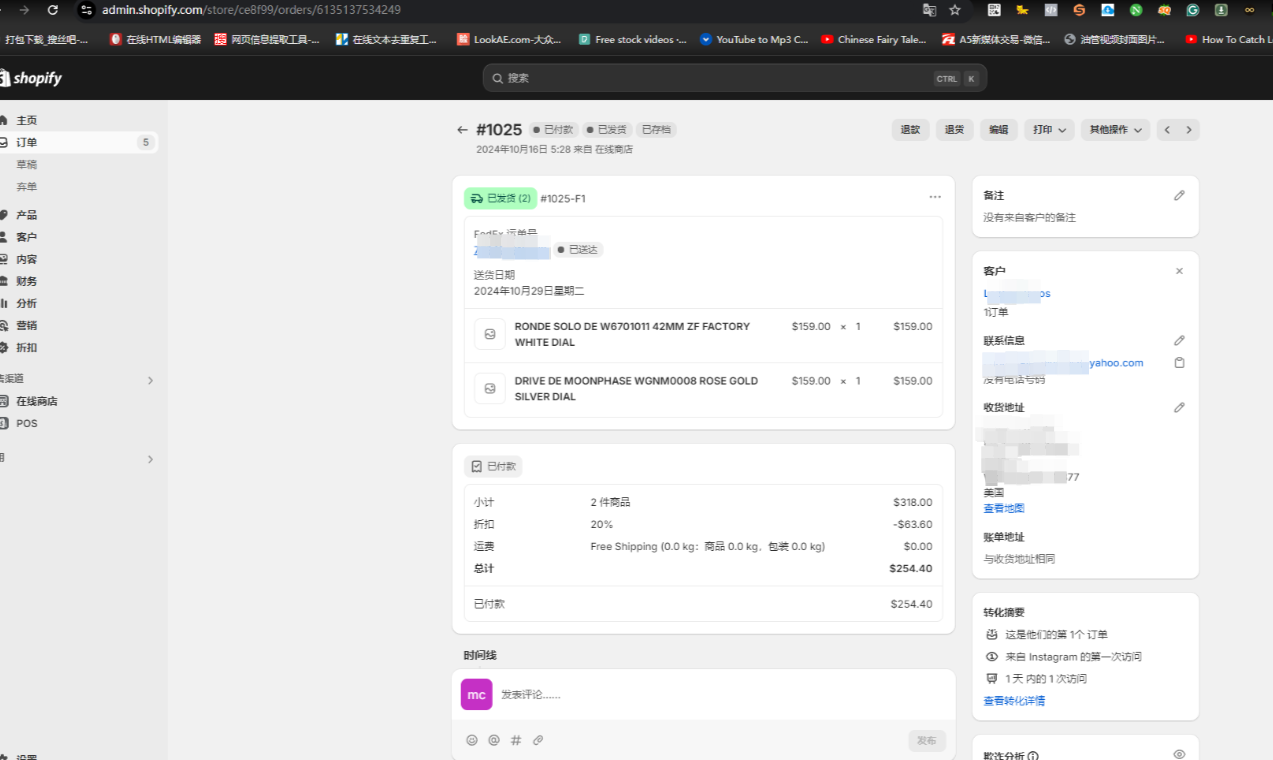The image size is (1273, 760).
Task: Click the mention @ icon in timeline
Action: click(494, 740)
